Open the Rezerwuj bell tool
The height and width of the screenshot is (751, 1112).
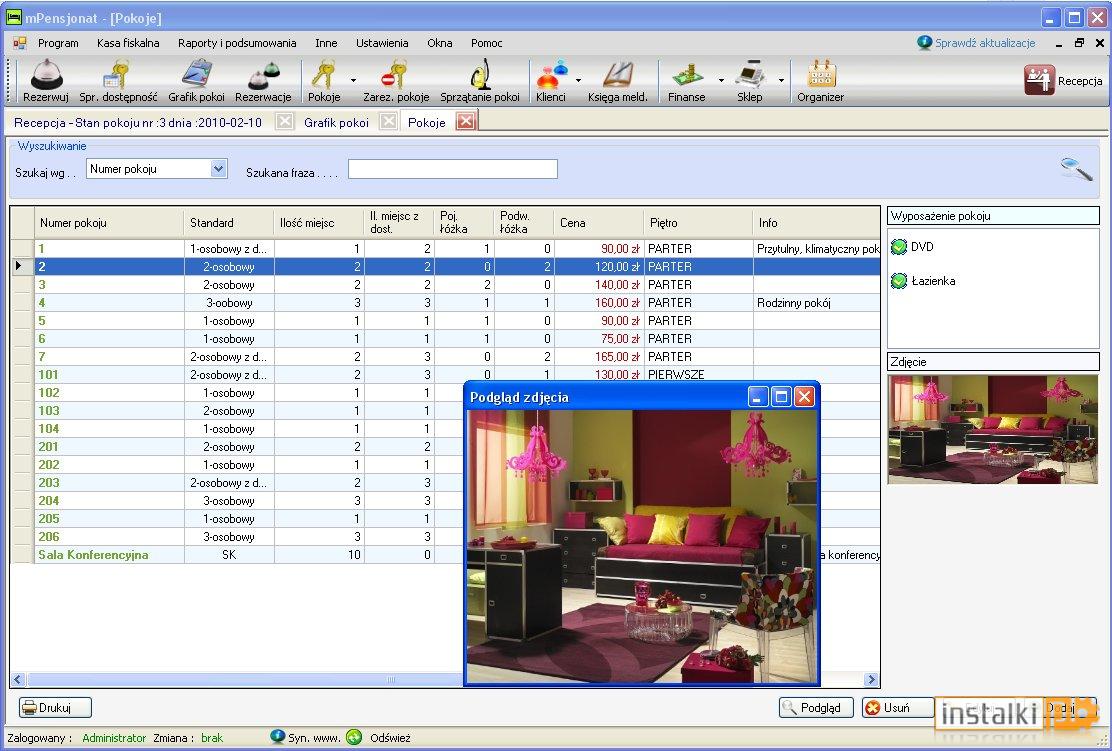(46, 82)
